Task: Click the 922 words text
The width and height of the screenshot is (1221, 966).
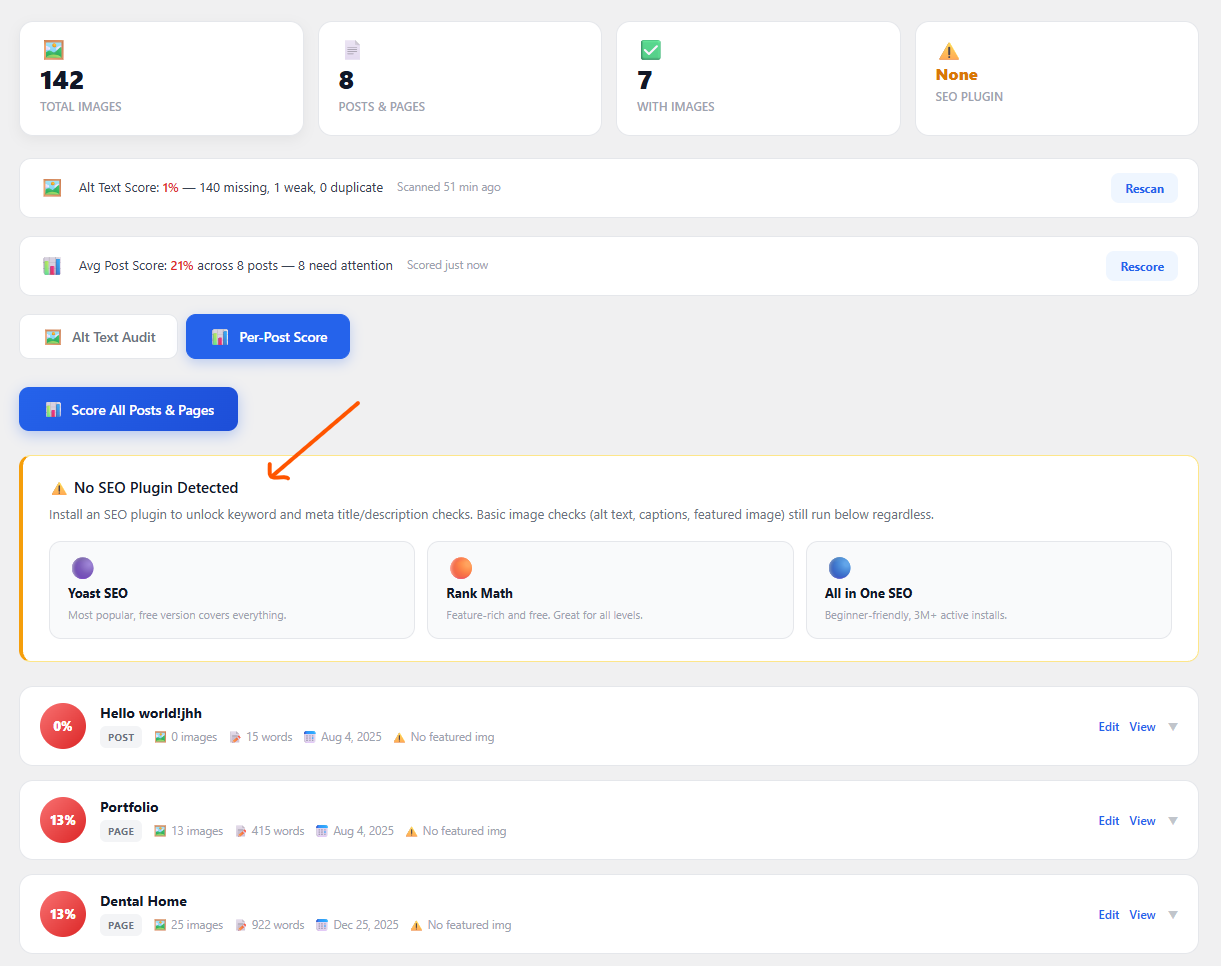Action: tap(278, 925)
